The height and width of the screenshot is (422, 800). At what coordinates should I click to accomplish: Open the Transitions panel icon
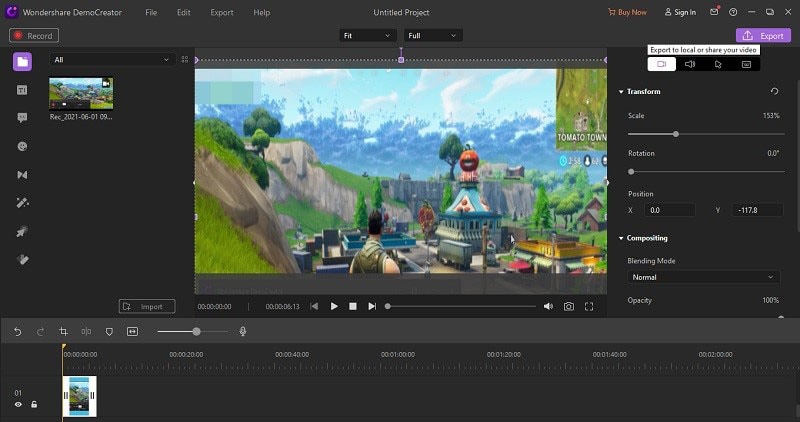point(22,175)
